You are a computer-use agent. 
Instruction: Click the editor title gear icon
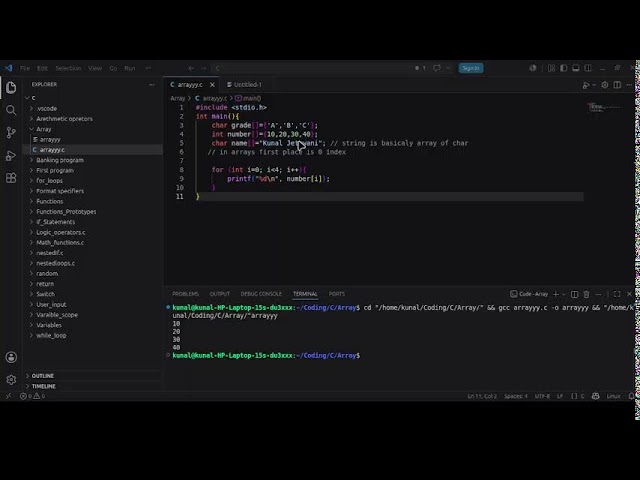605,85
